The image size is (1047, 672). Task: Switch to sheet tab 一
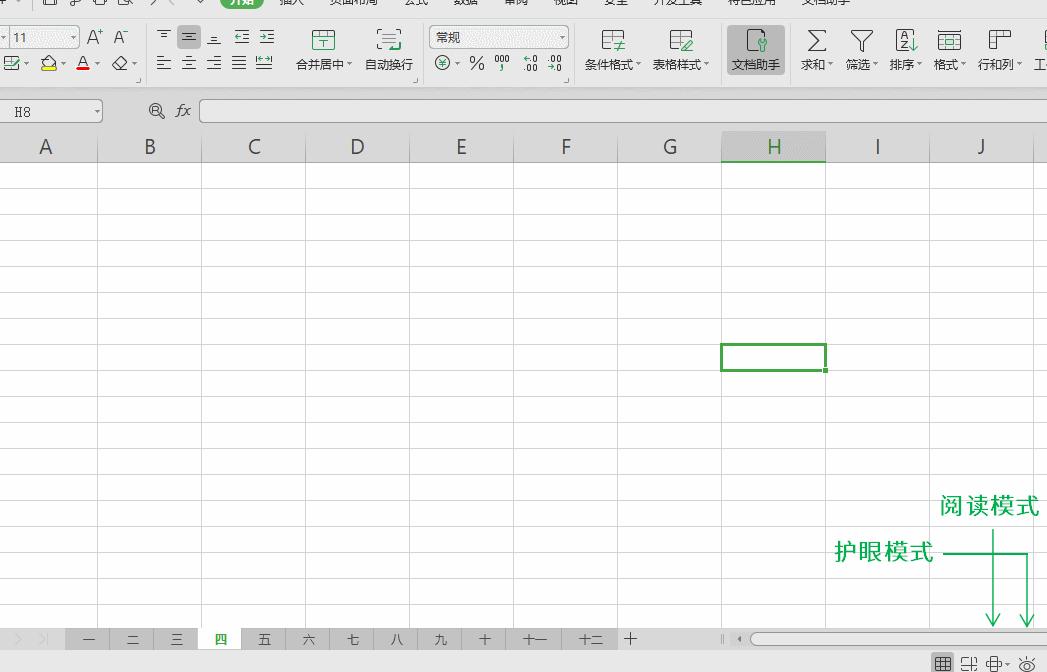88,639
